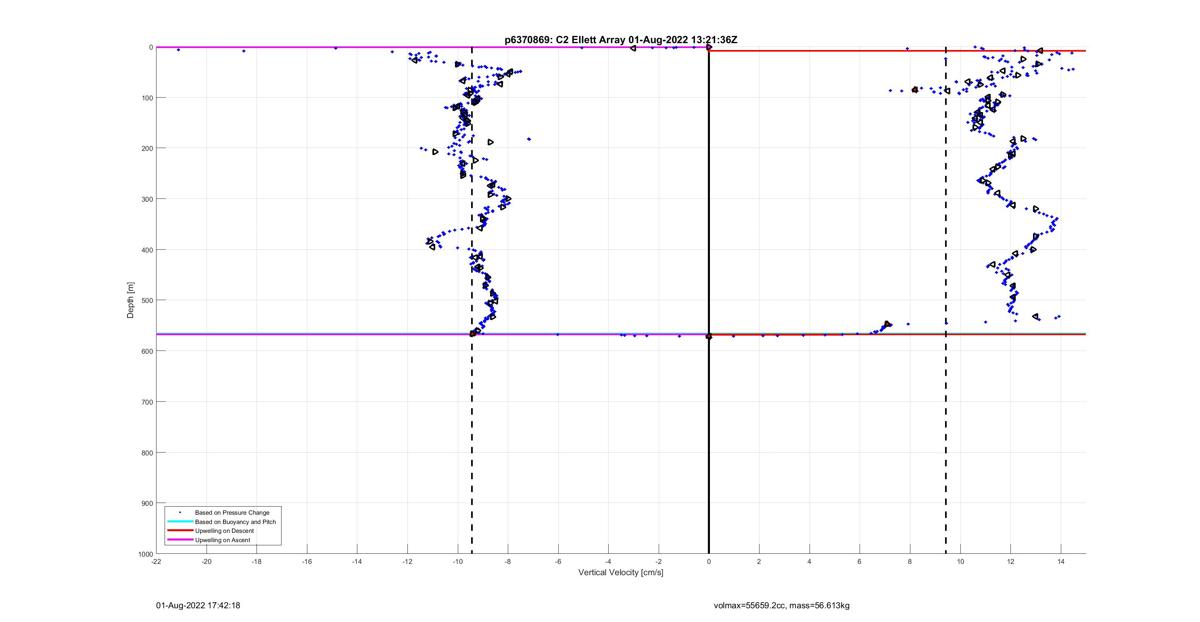Select the 'Vertical Velocity [cm/s]' x-axis label
This screenshot has height=622, width=1200.
coord(621,573)
